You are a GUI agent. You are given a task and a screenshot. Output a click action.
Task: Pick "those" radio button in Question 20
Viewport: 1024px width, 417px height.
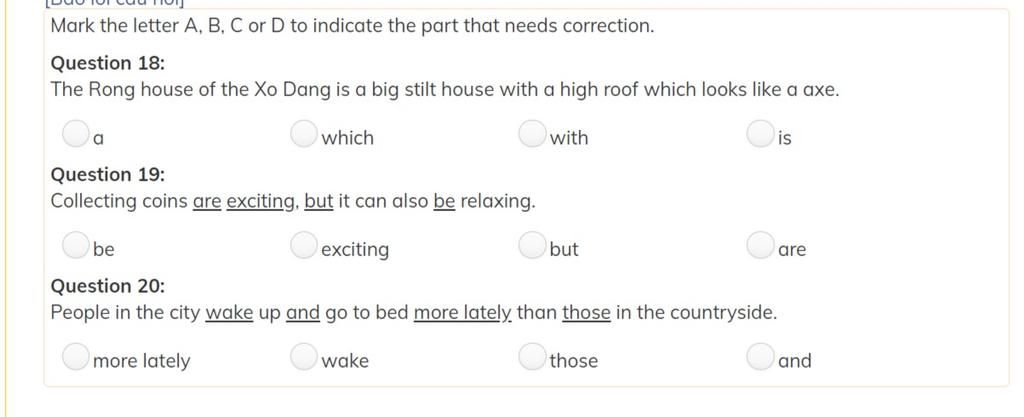532,357
